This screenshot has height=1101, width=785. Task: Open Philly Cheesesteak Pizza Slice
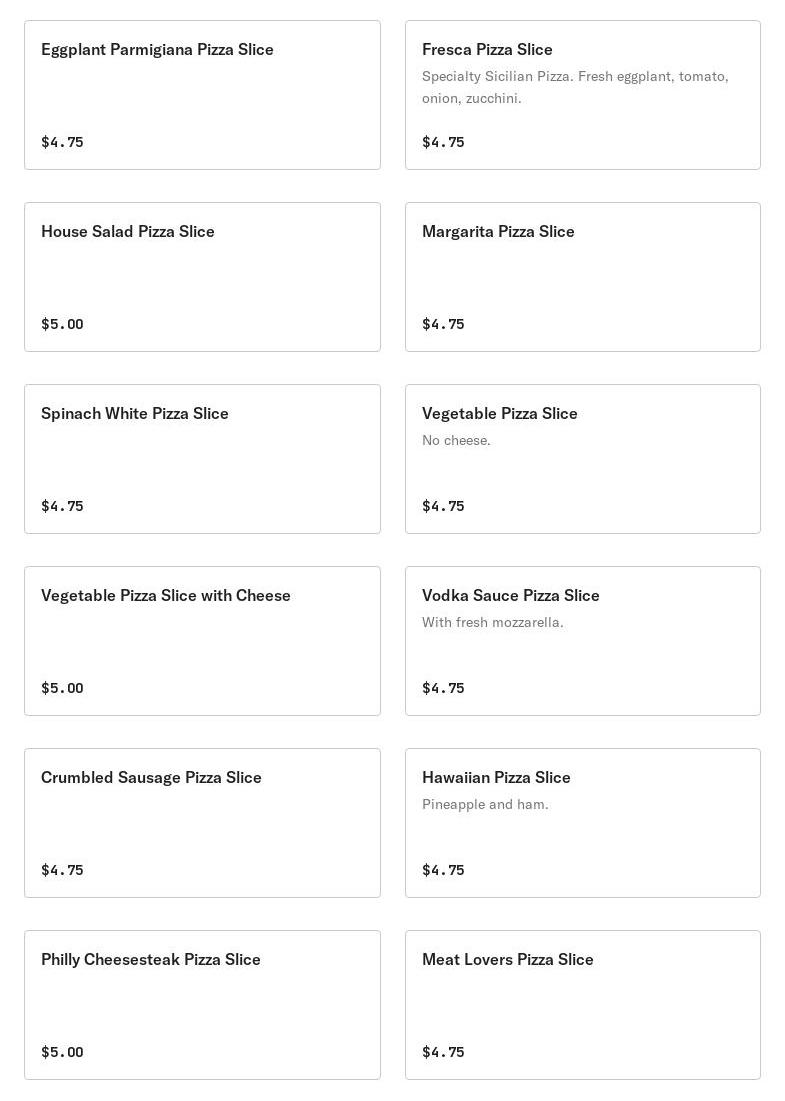tap(202, 1005)
